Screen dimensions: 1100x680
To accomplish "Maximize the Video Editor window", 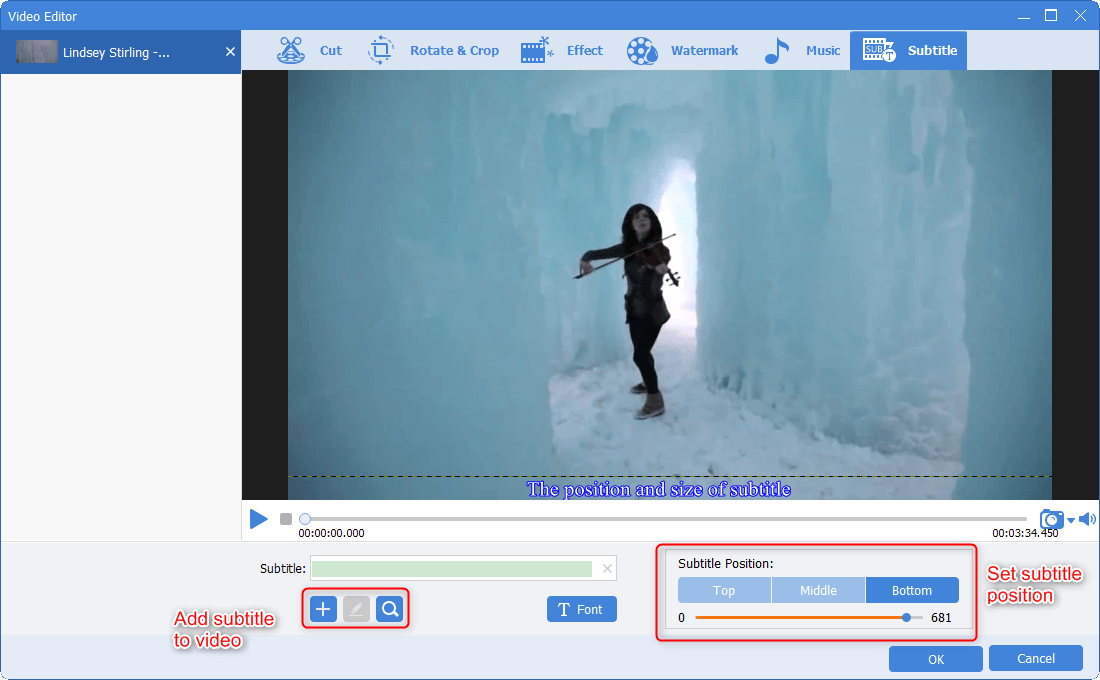I will pyautogui.click(x=1051, y=16).
